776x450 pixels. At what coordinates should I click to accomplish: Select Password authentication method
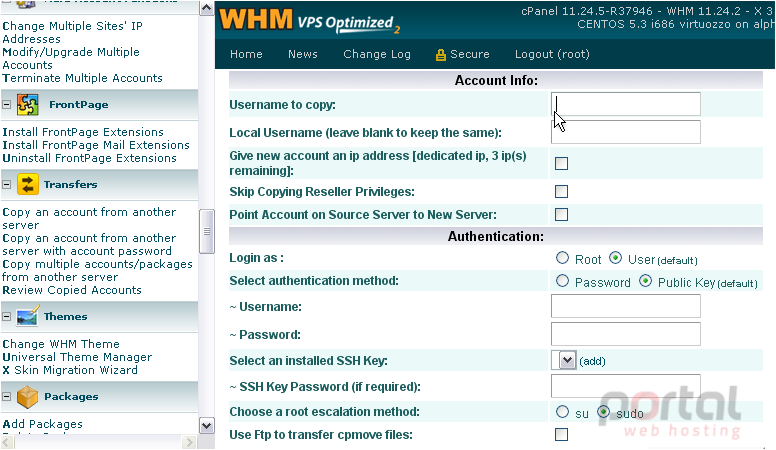562,281
